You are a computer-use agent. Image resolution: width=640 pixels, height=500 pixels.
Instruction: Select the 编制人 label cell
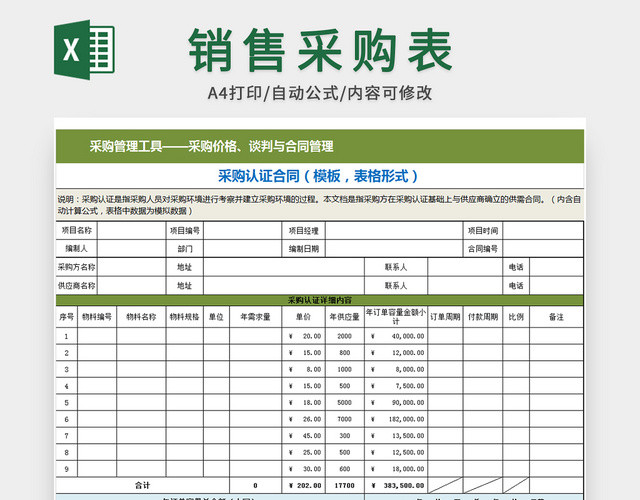pyautogui.click(x=77, y=248)
